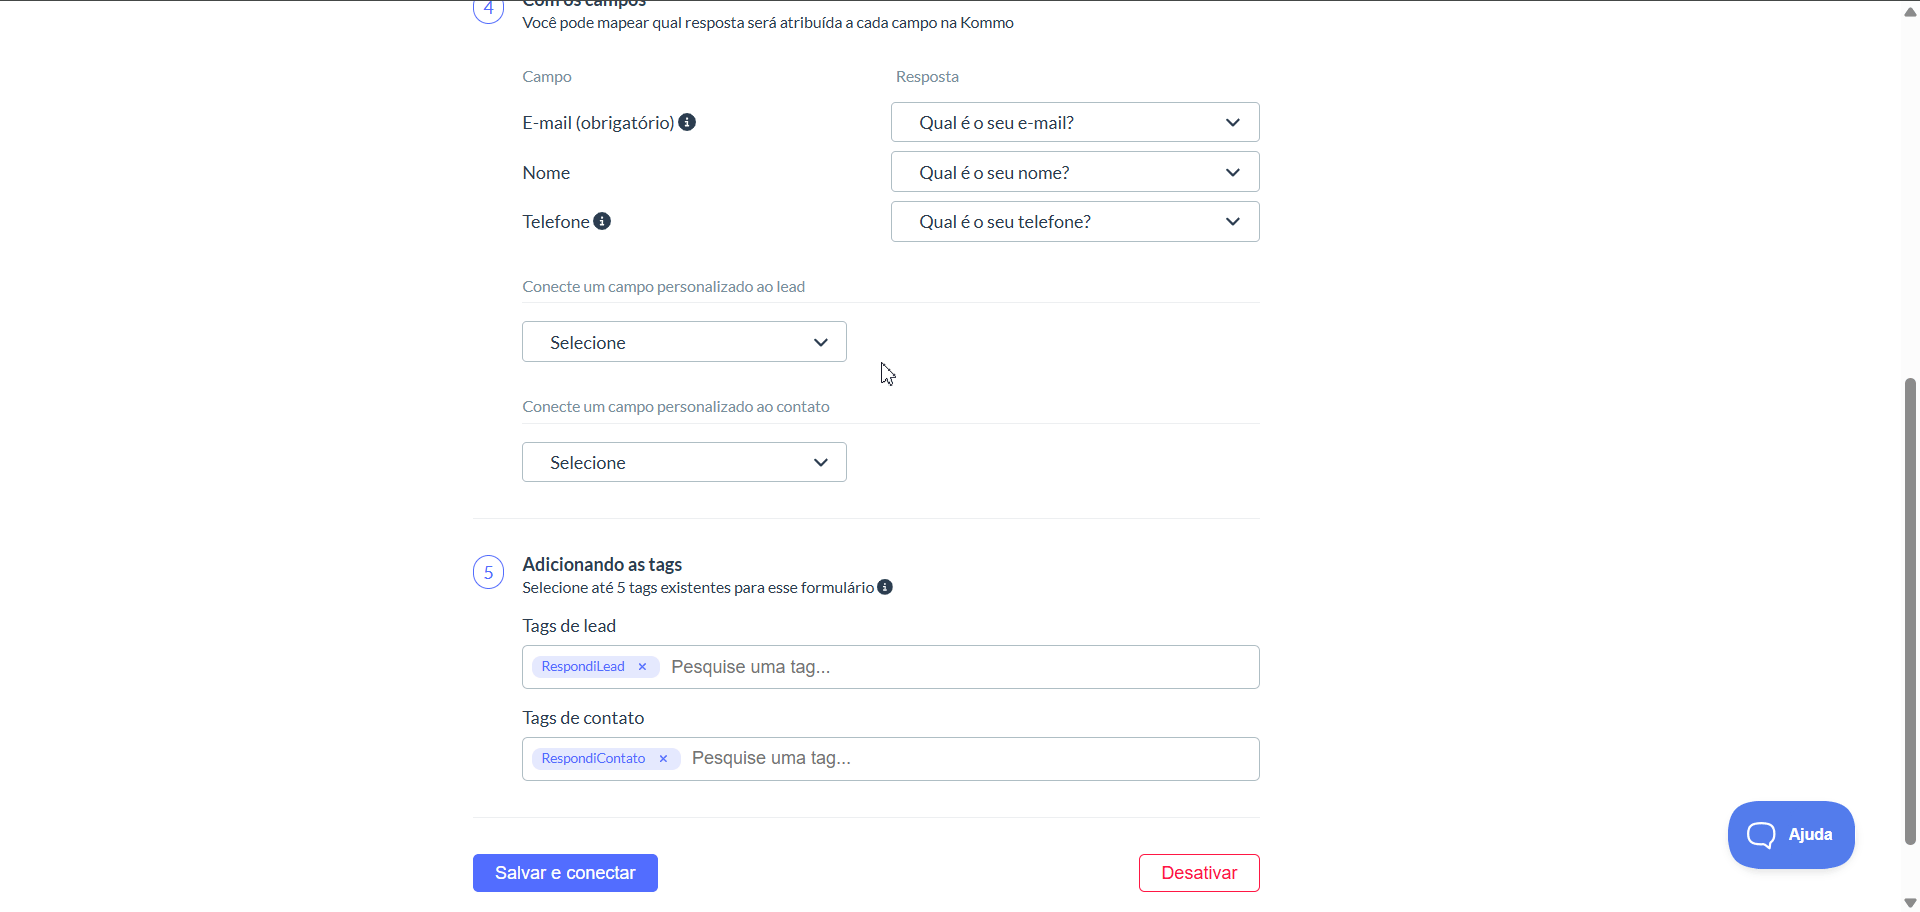
Task: Click the Desativar button
Action: click(x=1198, y=873)
